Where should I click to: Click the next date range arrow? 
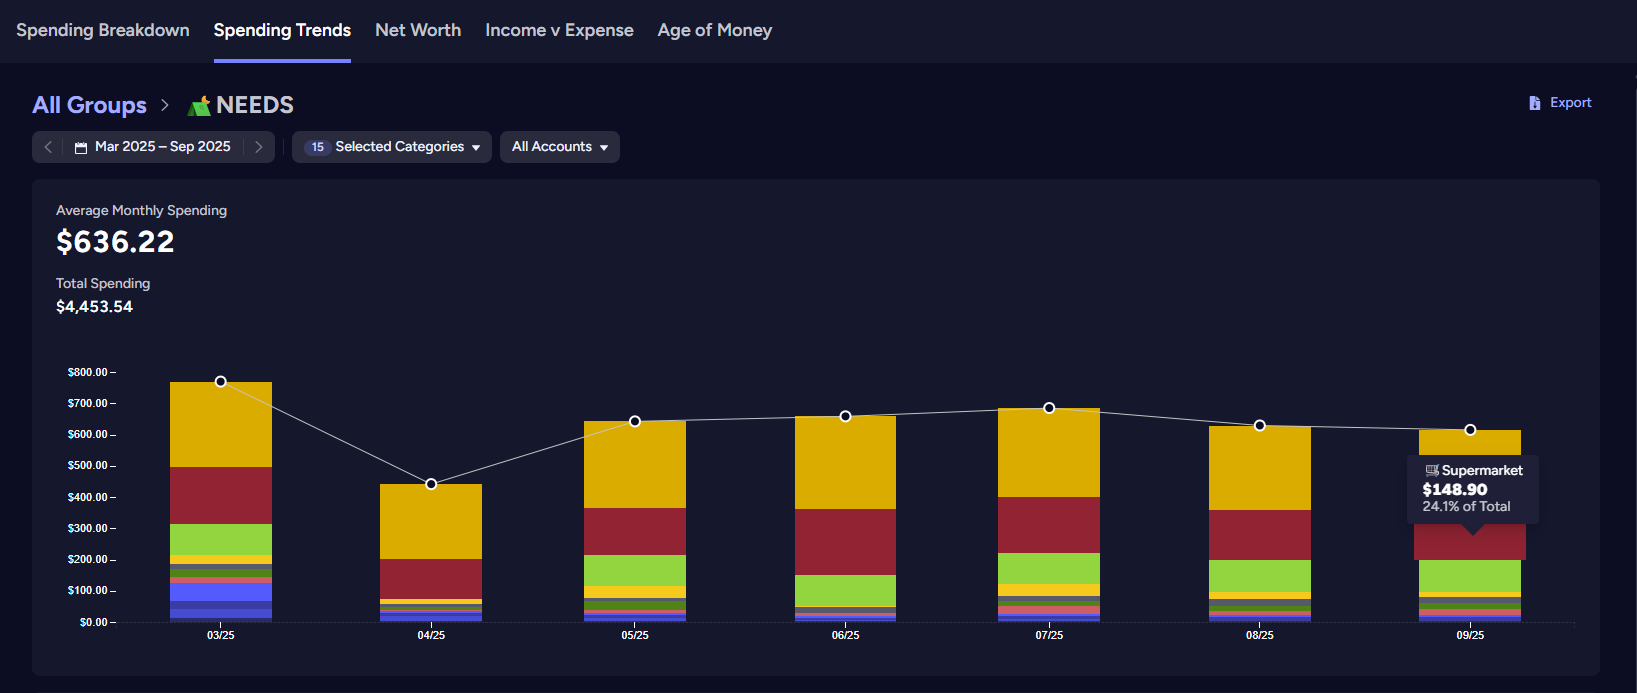pyautogui.click(x=259, y=147)
